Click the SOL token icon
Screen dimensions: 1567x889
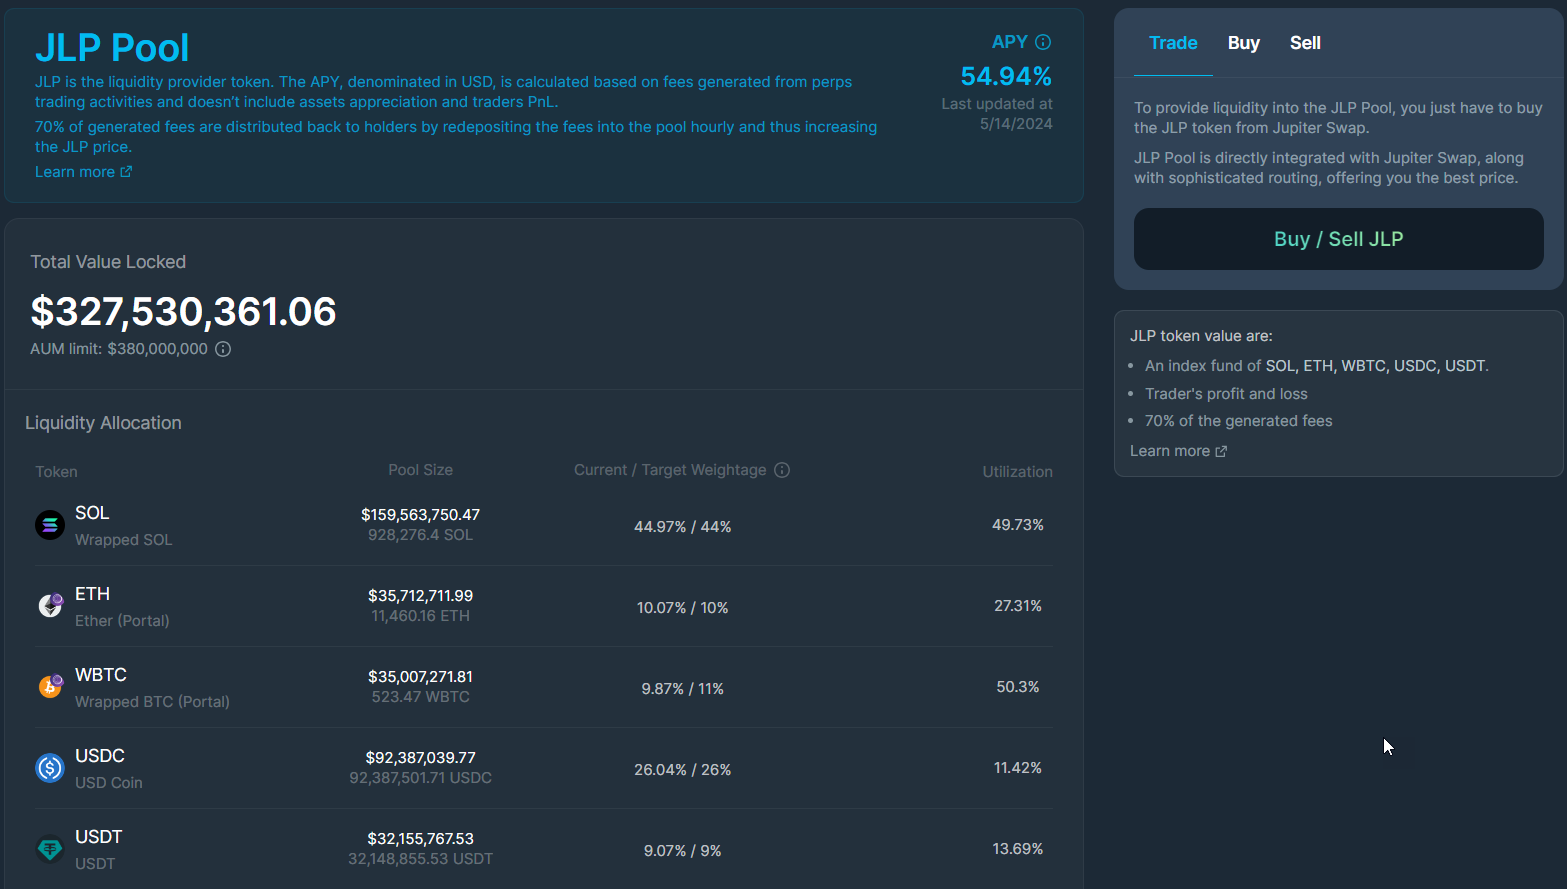(50, 525)
